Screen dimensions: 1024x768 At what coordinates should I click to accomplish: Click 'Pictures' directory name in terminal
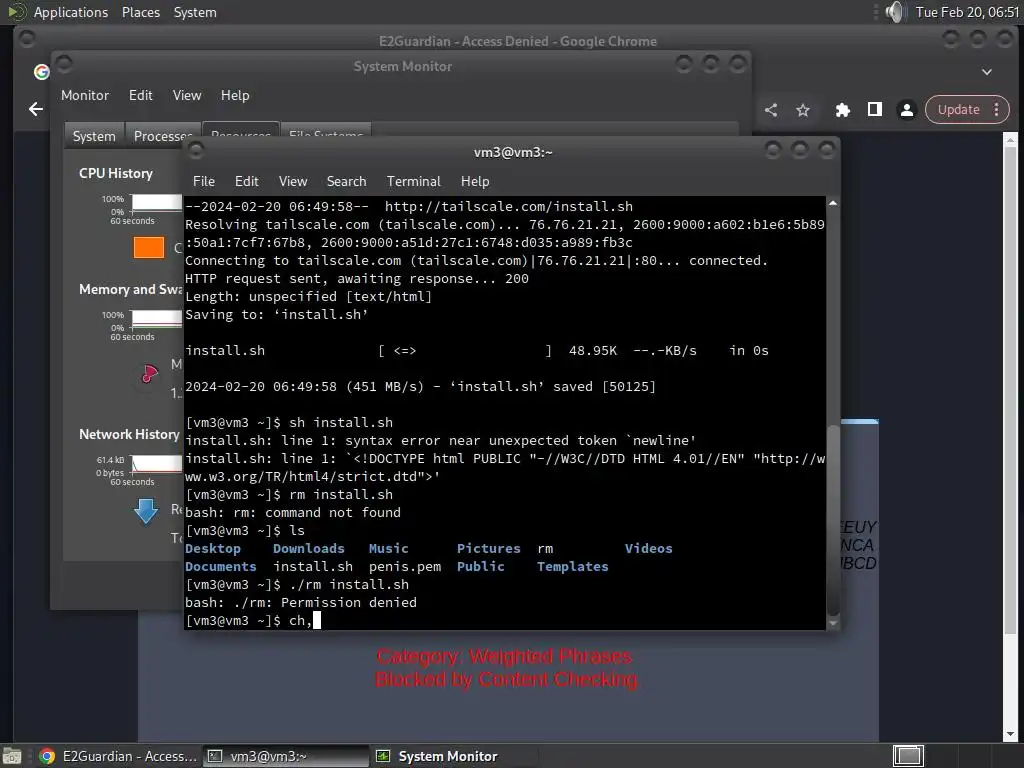tap(488, 549)
